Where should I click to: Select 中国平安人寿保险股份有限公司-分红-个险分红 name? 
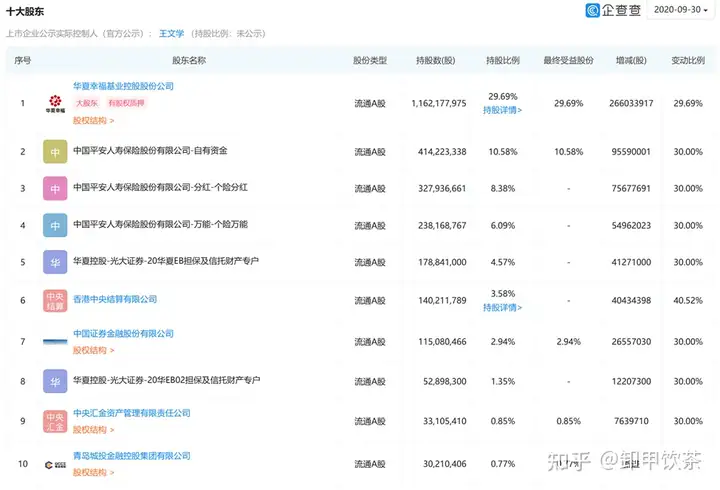tap(160, 187)
